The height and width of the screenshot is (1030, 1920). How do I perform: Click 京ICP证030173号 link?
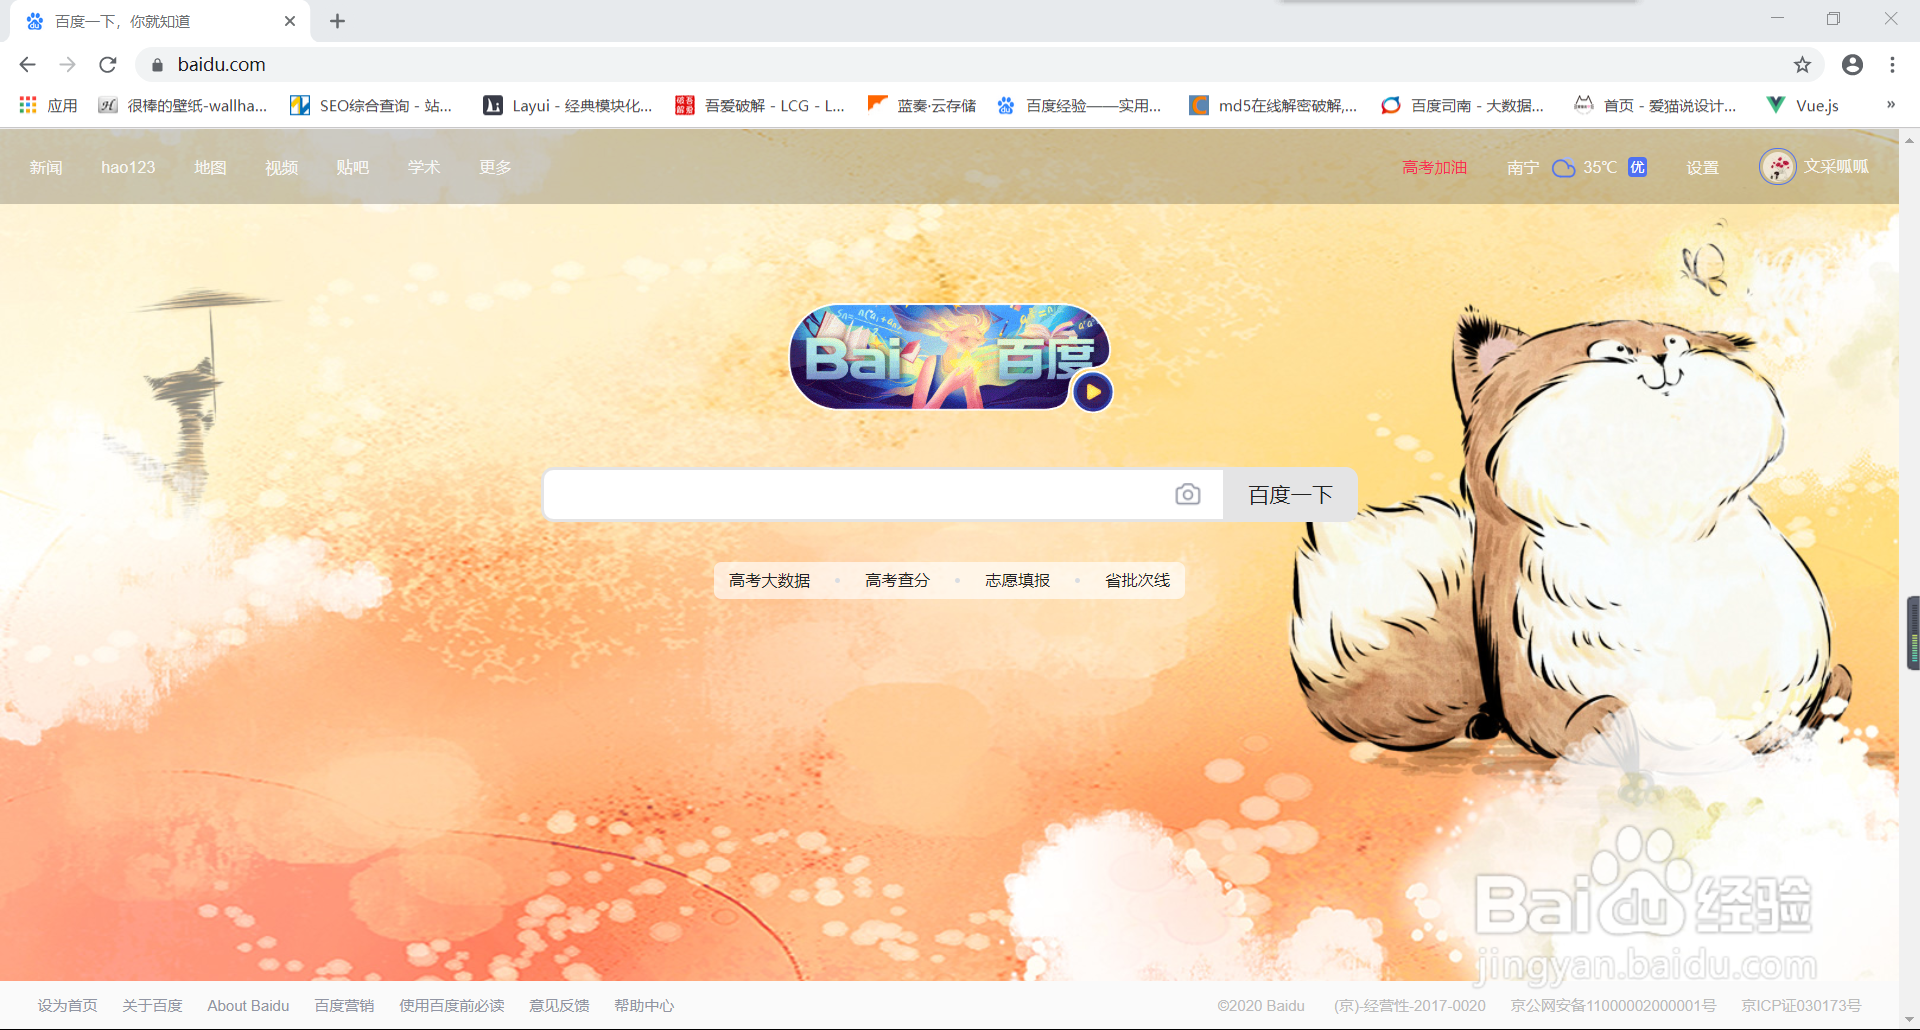pyautogui.click(x=1801, y=1005)
